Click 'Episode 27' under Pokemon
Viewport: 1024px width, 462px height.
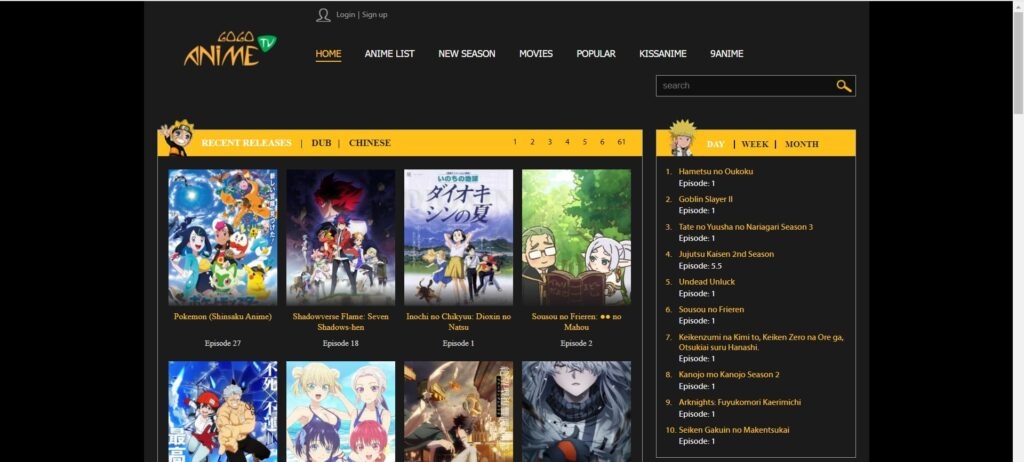click(223, 343)
